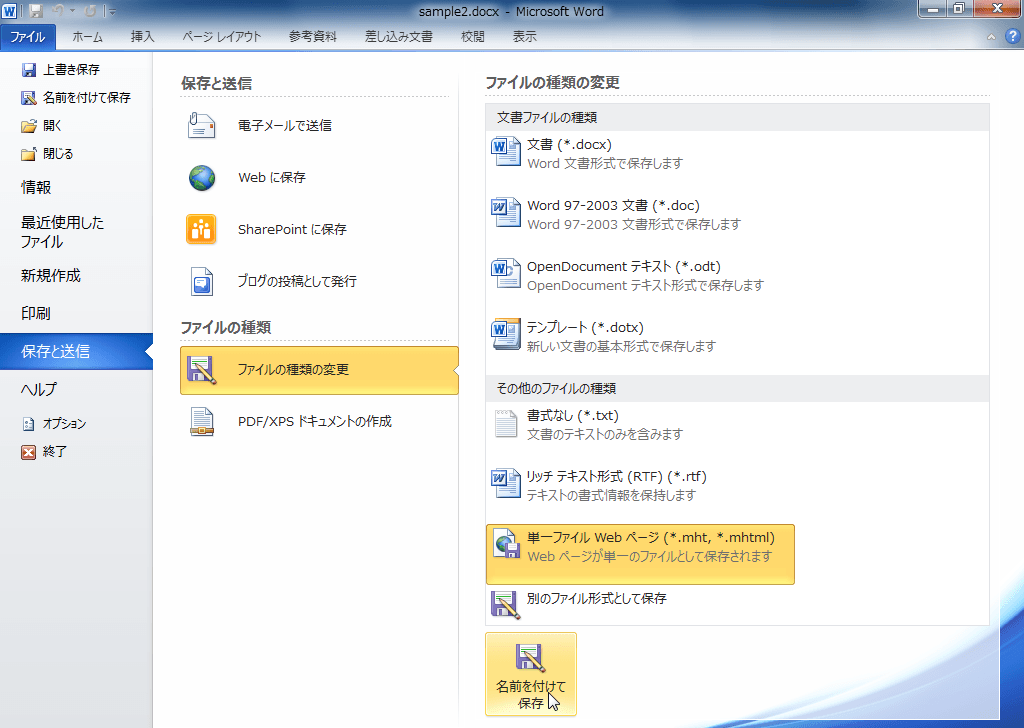Open Word オプション
Viewport: 1024px width, 728px height.
[x=54, y=424]
